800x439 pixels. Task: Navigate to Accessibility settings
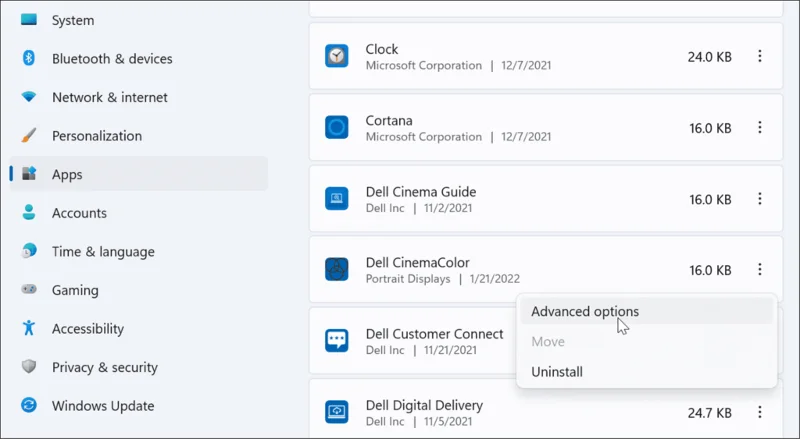pyautogui.click(x=88, y=329)
